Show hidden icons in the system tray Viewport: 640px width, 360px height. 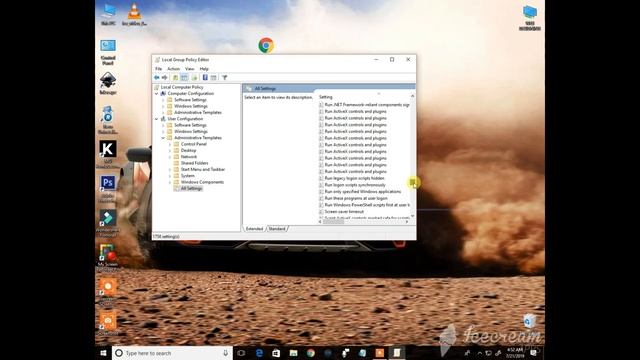[479, 353]
